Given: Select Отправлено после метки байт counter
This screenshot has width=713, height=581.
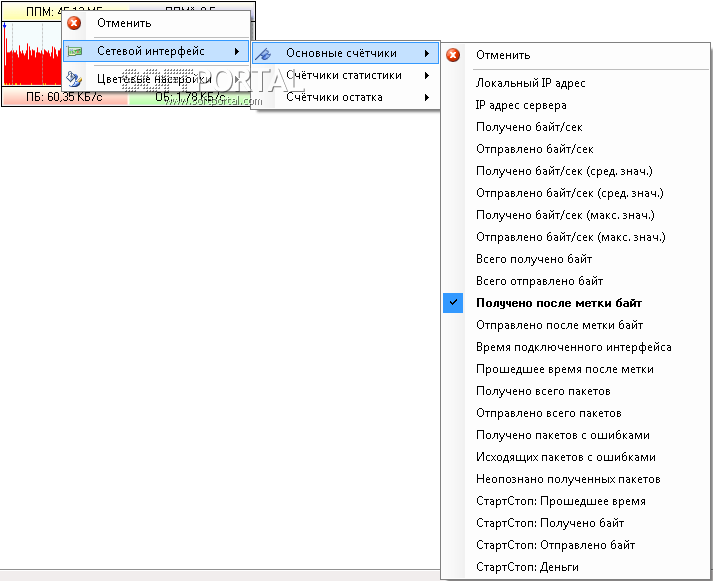Looking at the screenshot, I should coord(576,325).
